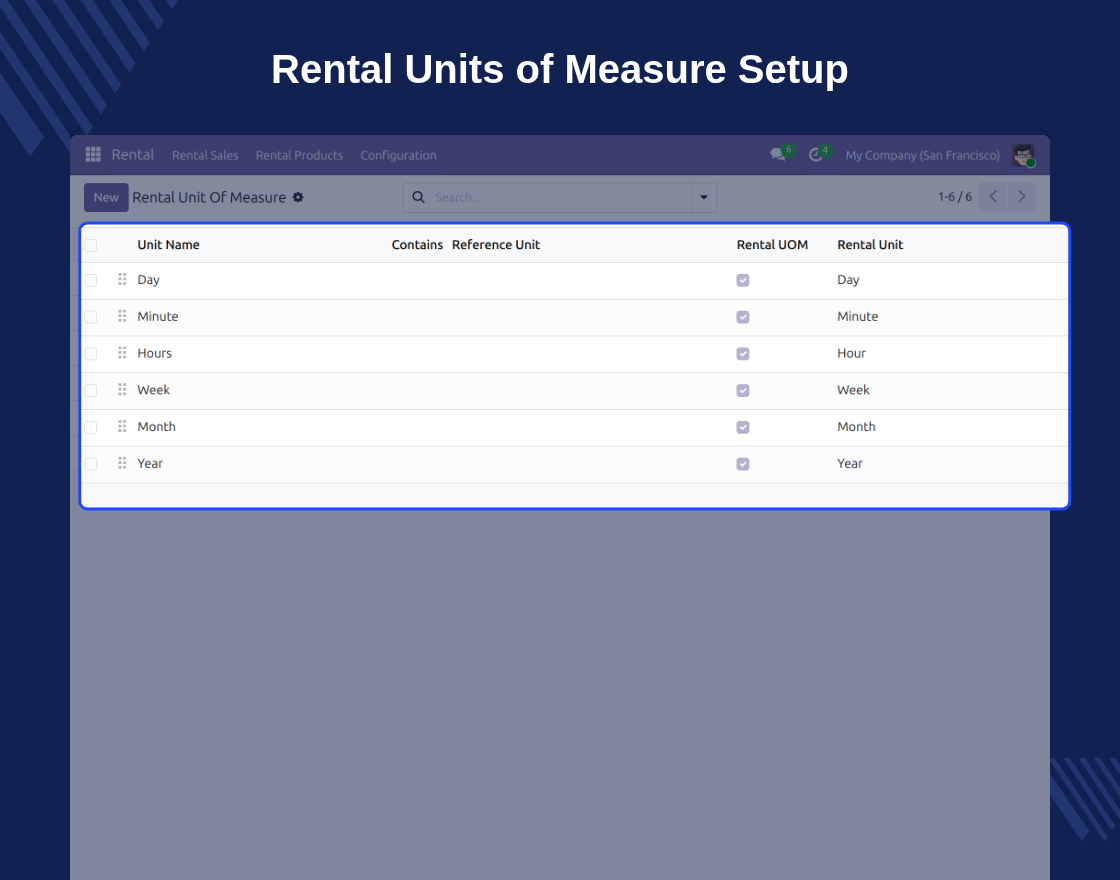Grab the drag handle for Minute row
Viewport: 1120px width, 880px height.
(122, 316)
